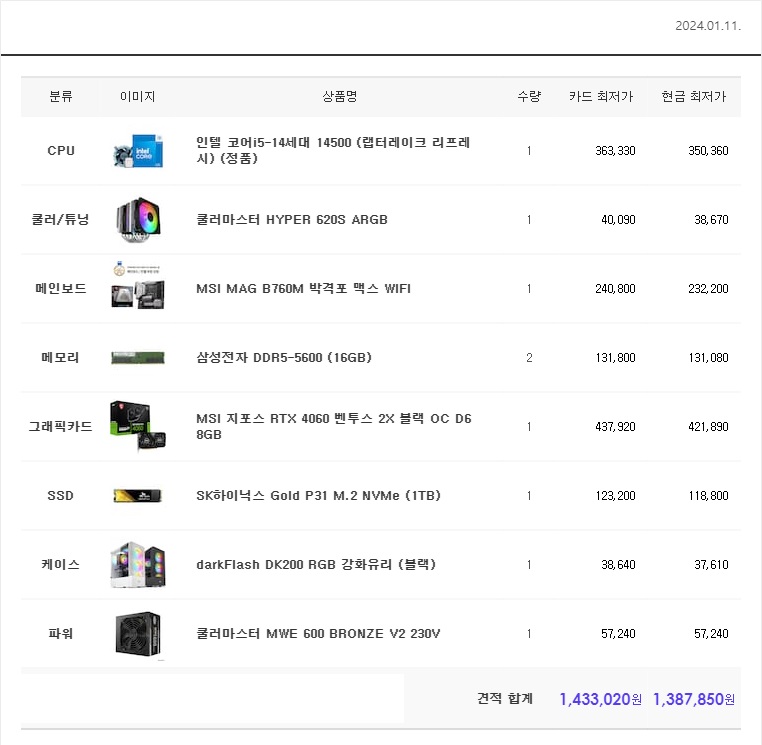
Task: Open the 삼성전자 DDR5-5600 (16GB) product link
Action: click(x=284, y=358)
